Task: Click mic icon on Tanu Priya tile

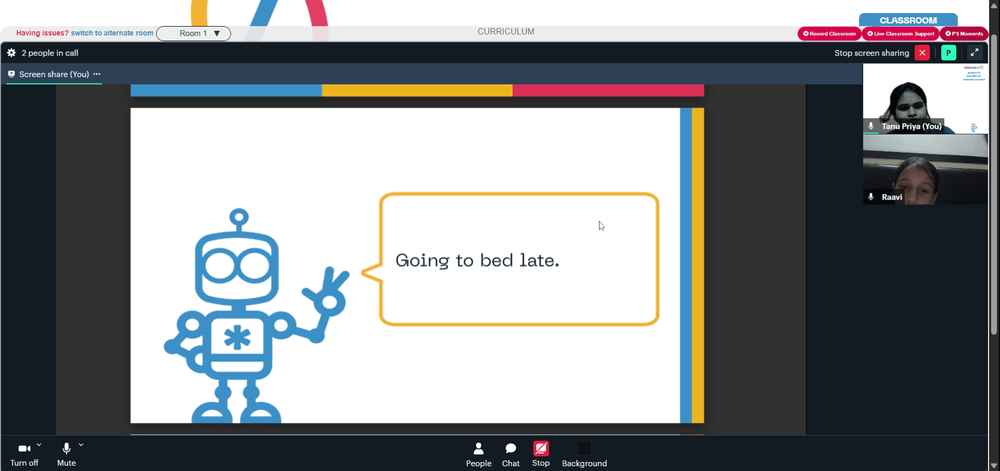Action: [x=871, y=126]
